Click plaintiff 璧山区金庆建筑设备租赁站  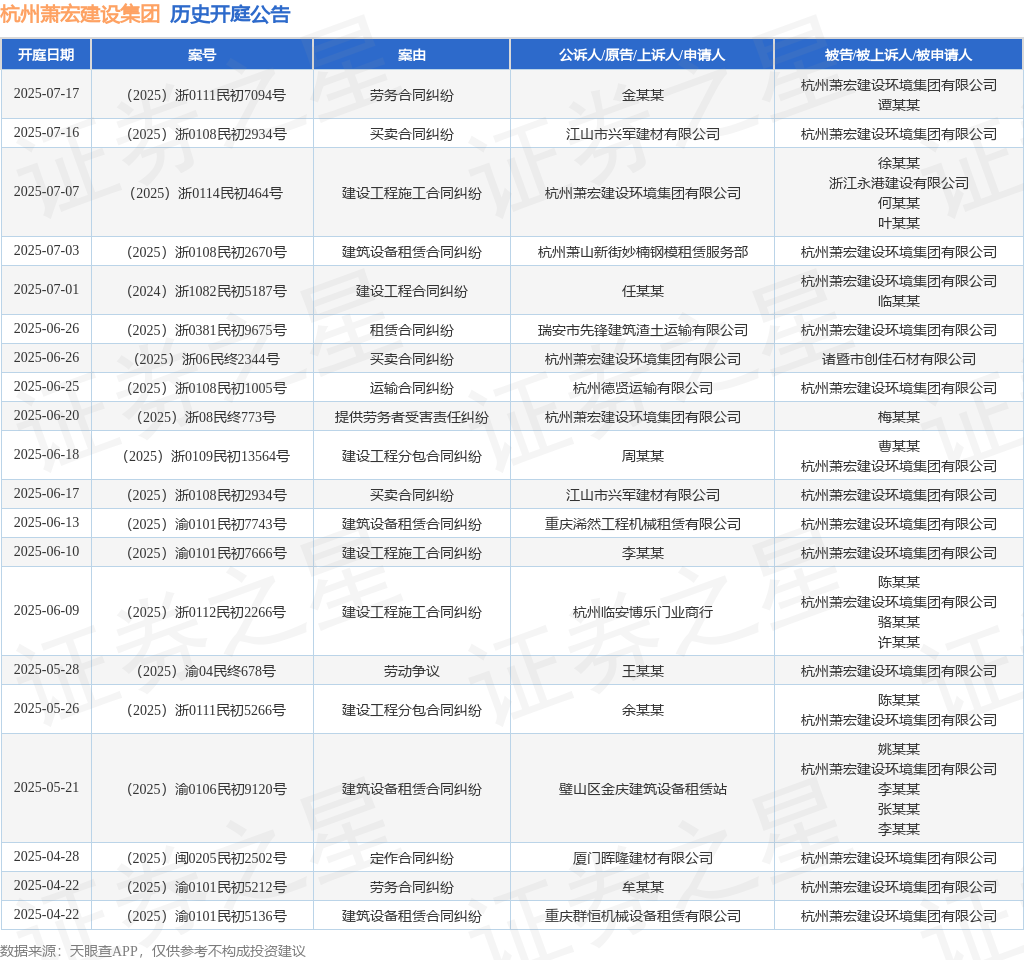(x=643, y=790)
